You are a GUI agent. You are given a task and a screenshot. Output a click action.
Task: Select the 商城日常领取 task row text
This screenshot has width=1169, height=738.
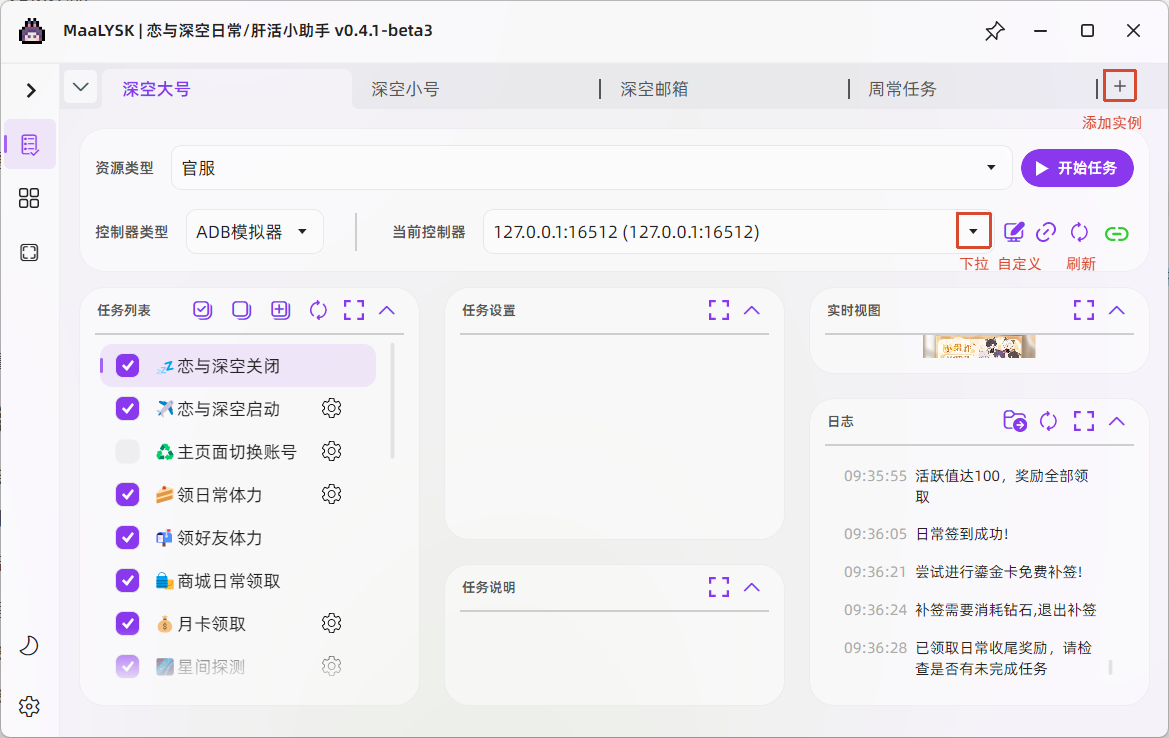coord(229,581)
